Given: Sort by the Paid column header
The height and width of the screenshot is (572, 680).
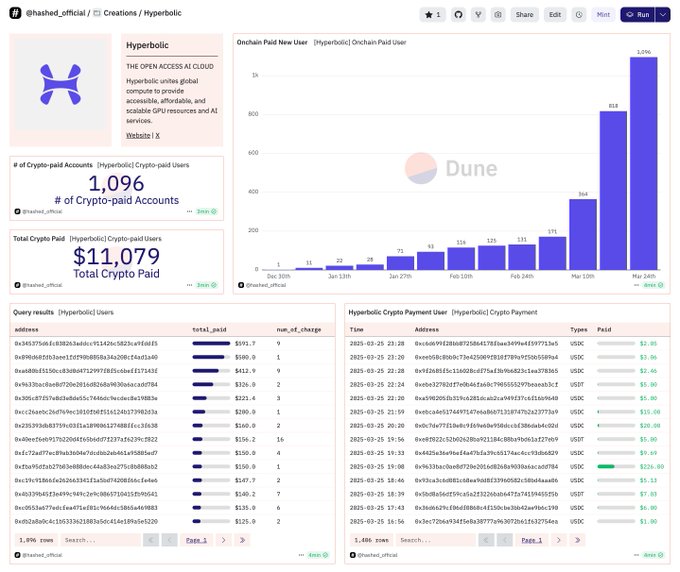Looking at the screenshot, I should [x=604, y=330].
